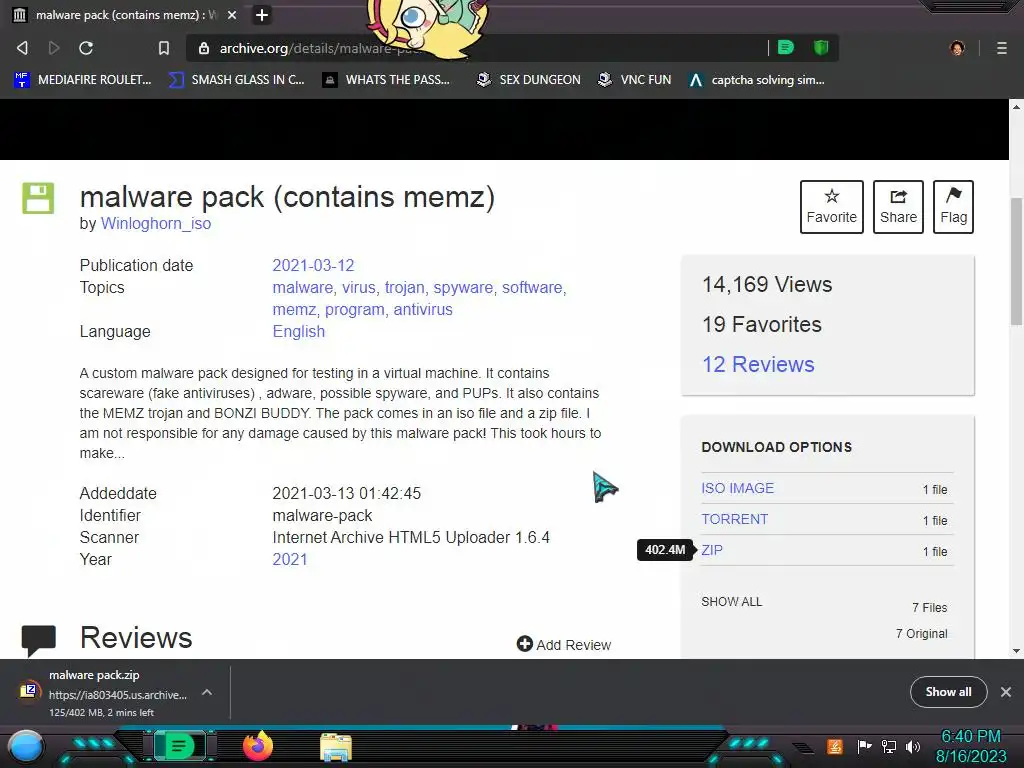Click the 2021-03-12 publication date link

[x=313, y=265]
